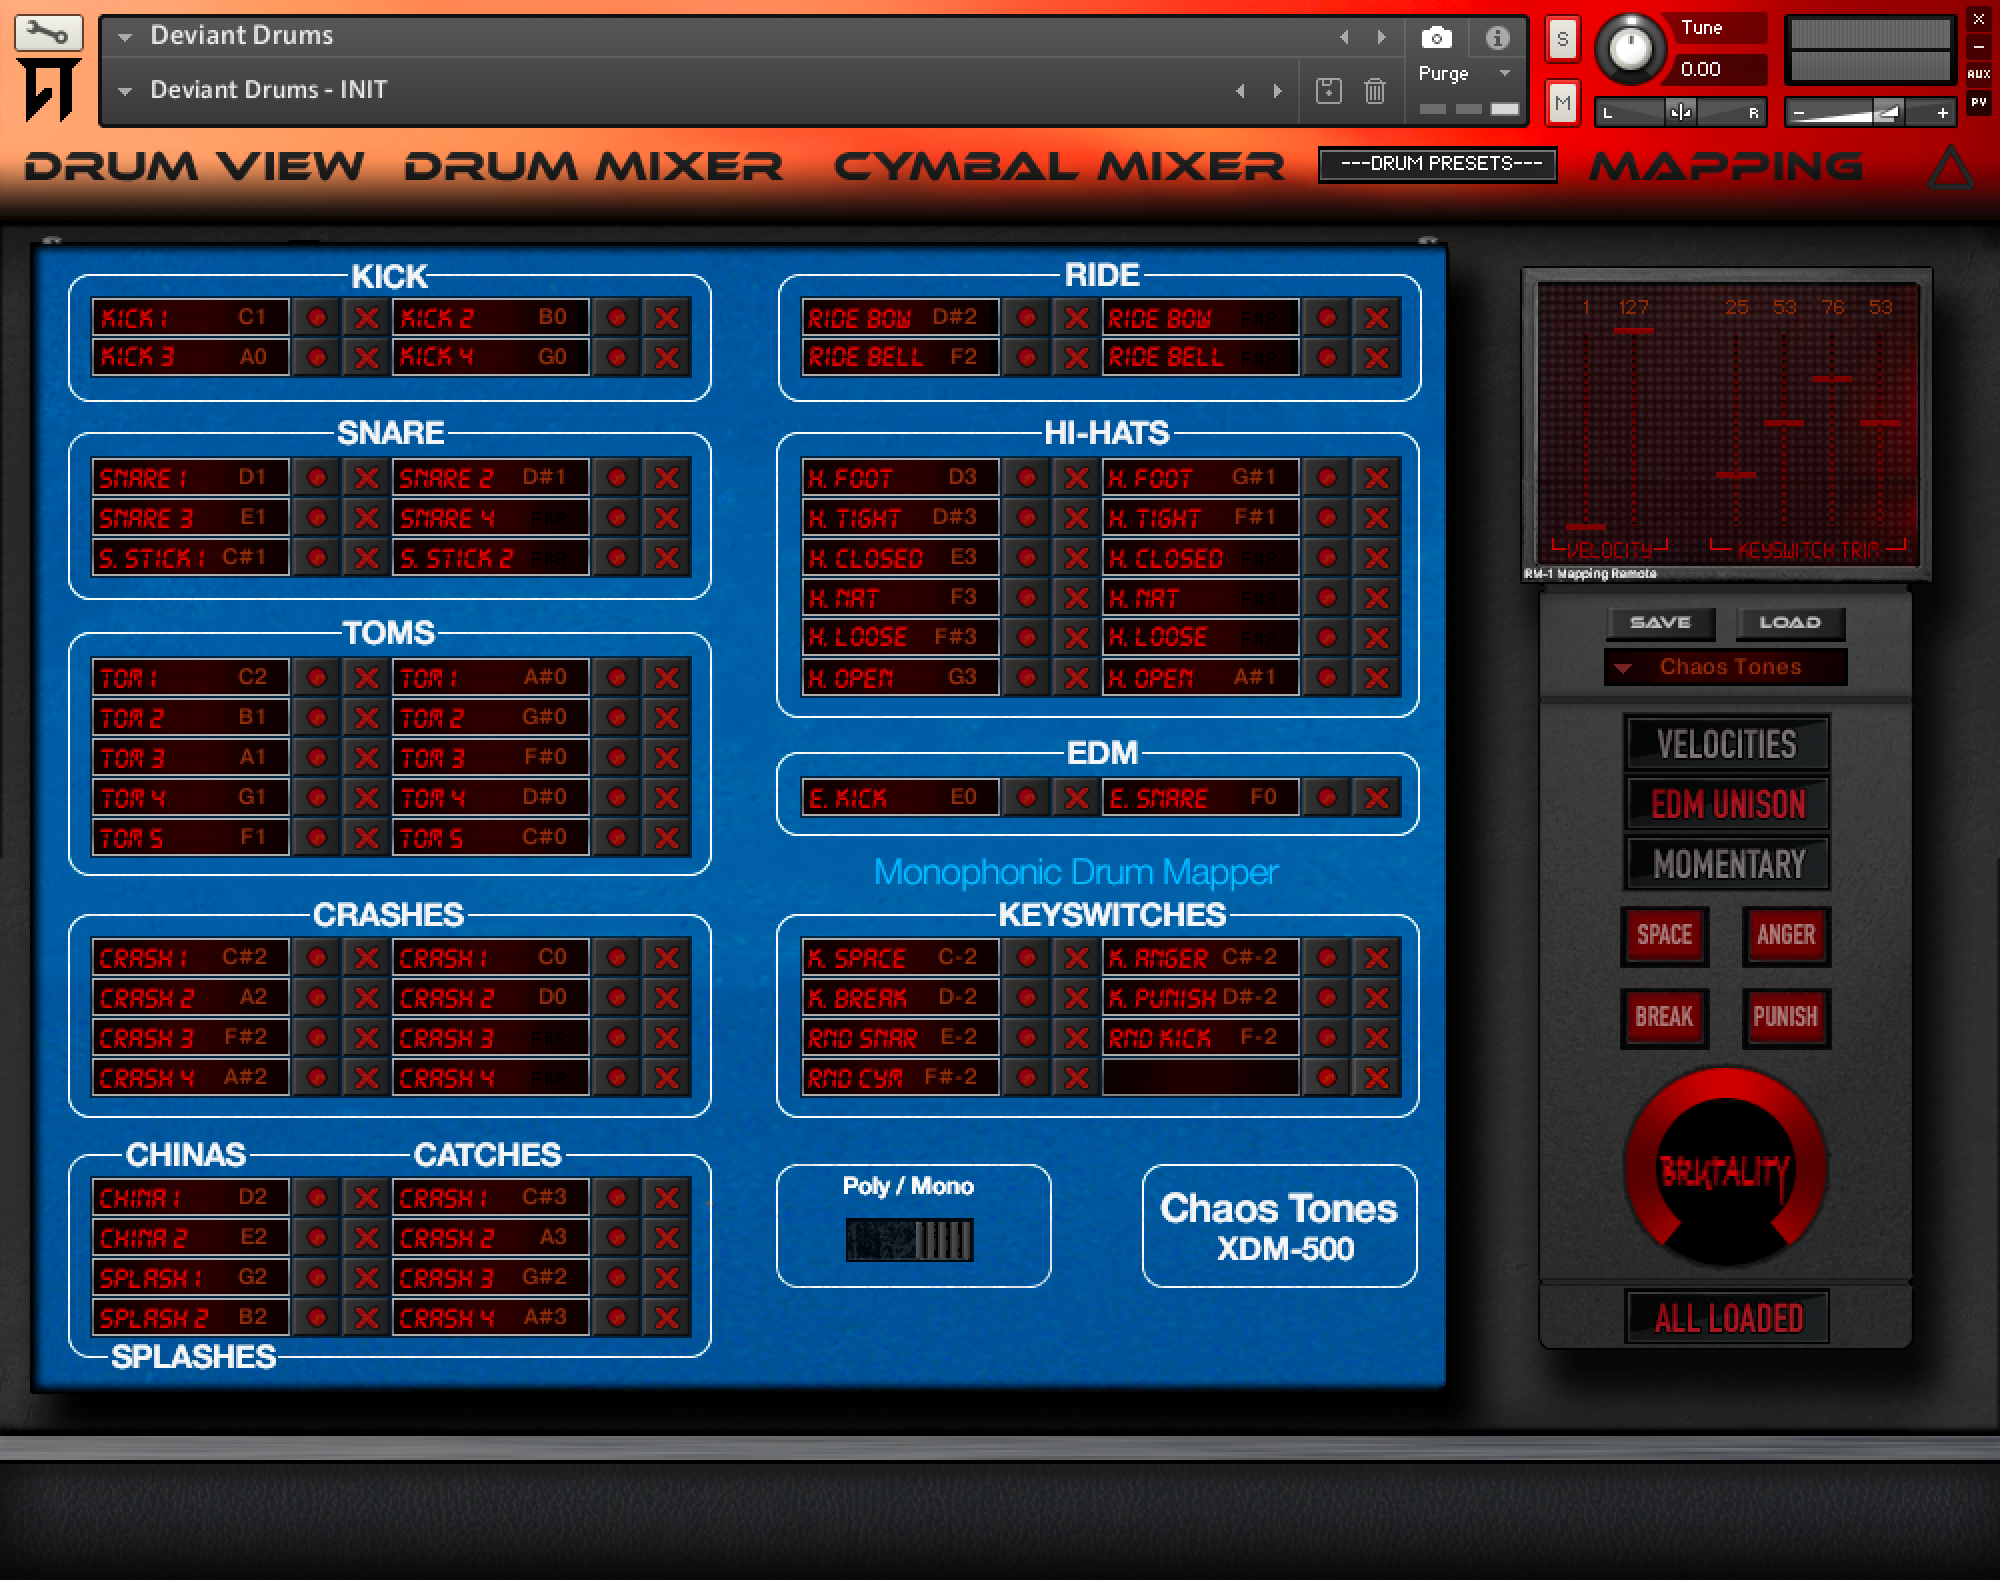
Task: Clear the SNARE 1 mapping with X
Action: (x=367, y=478)
